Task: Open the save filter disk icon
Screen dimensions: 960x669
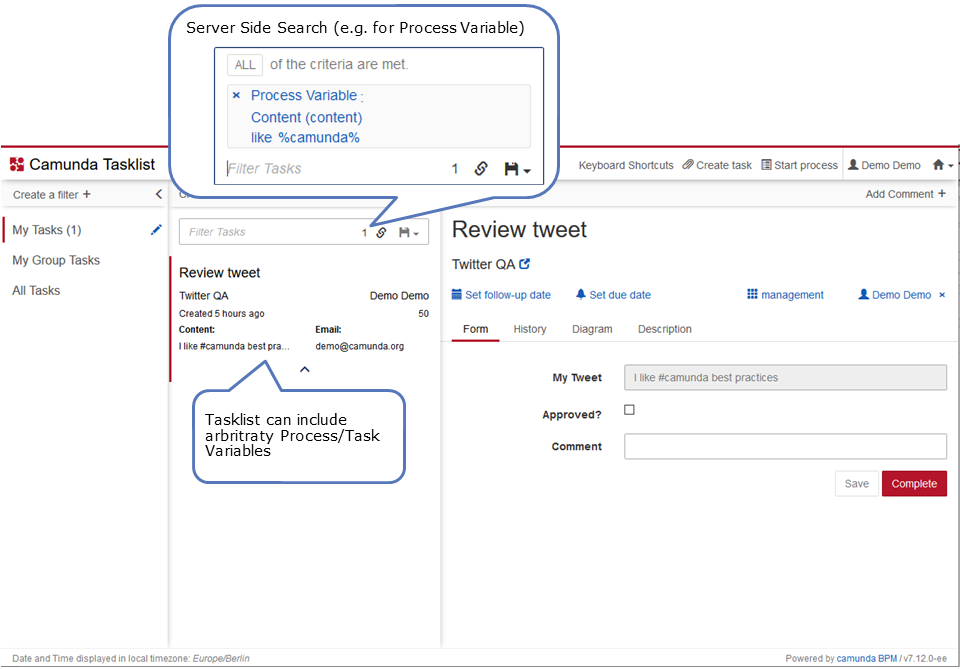Action: pyautogui.click(x=404, y=232)
